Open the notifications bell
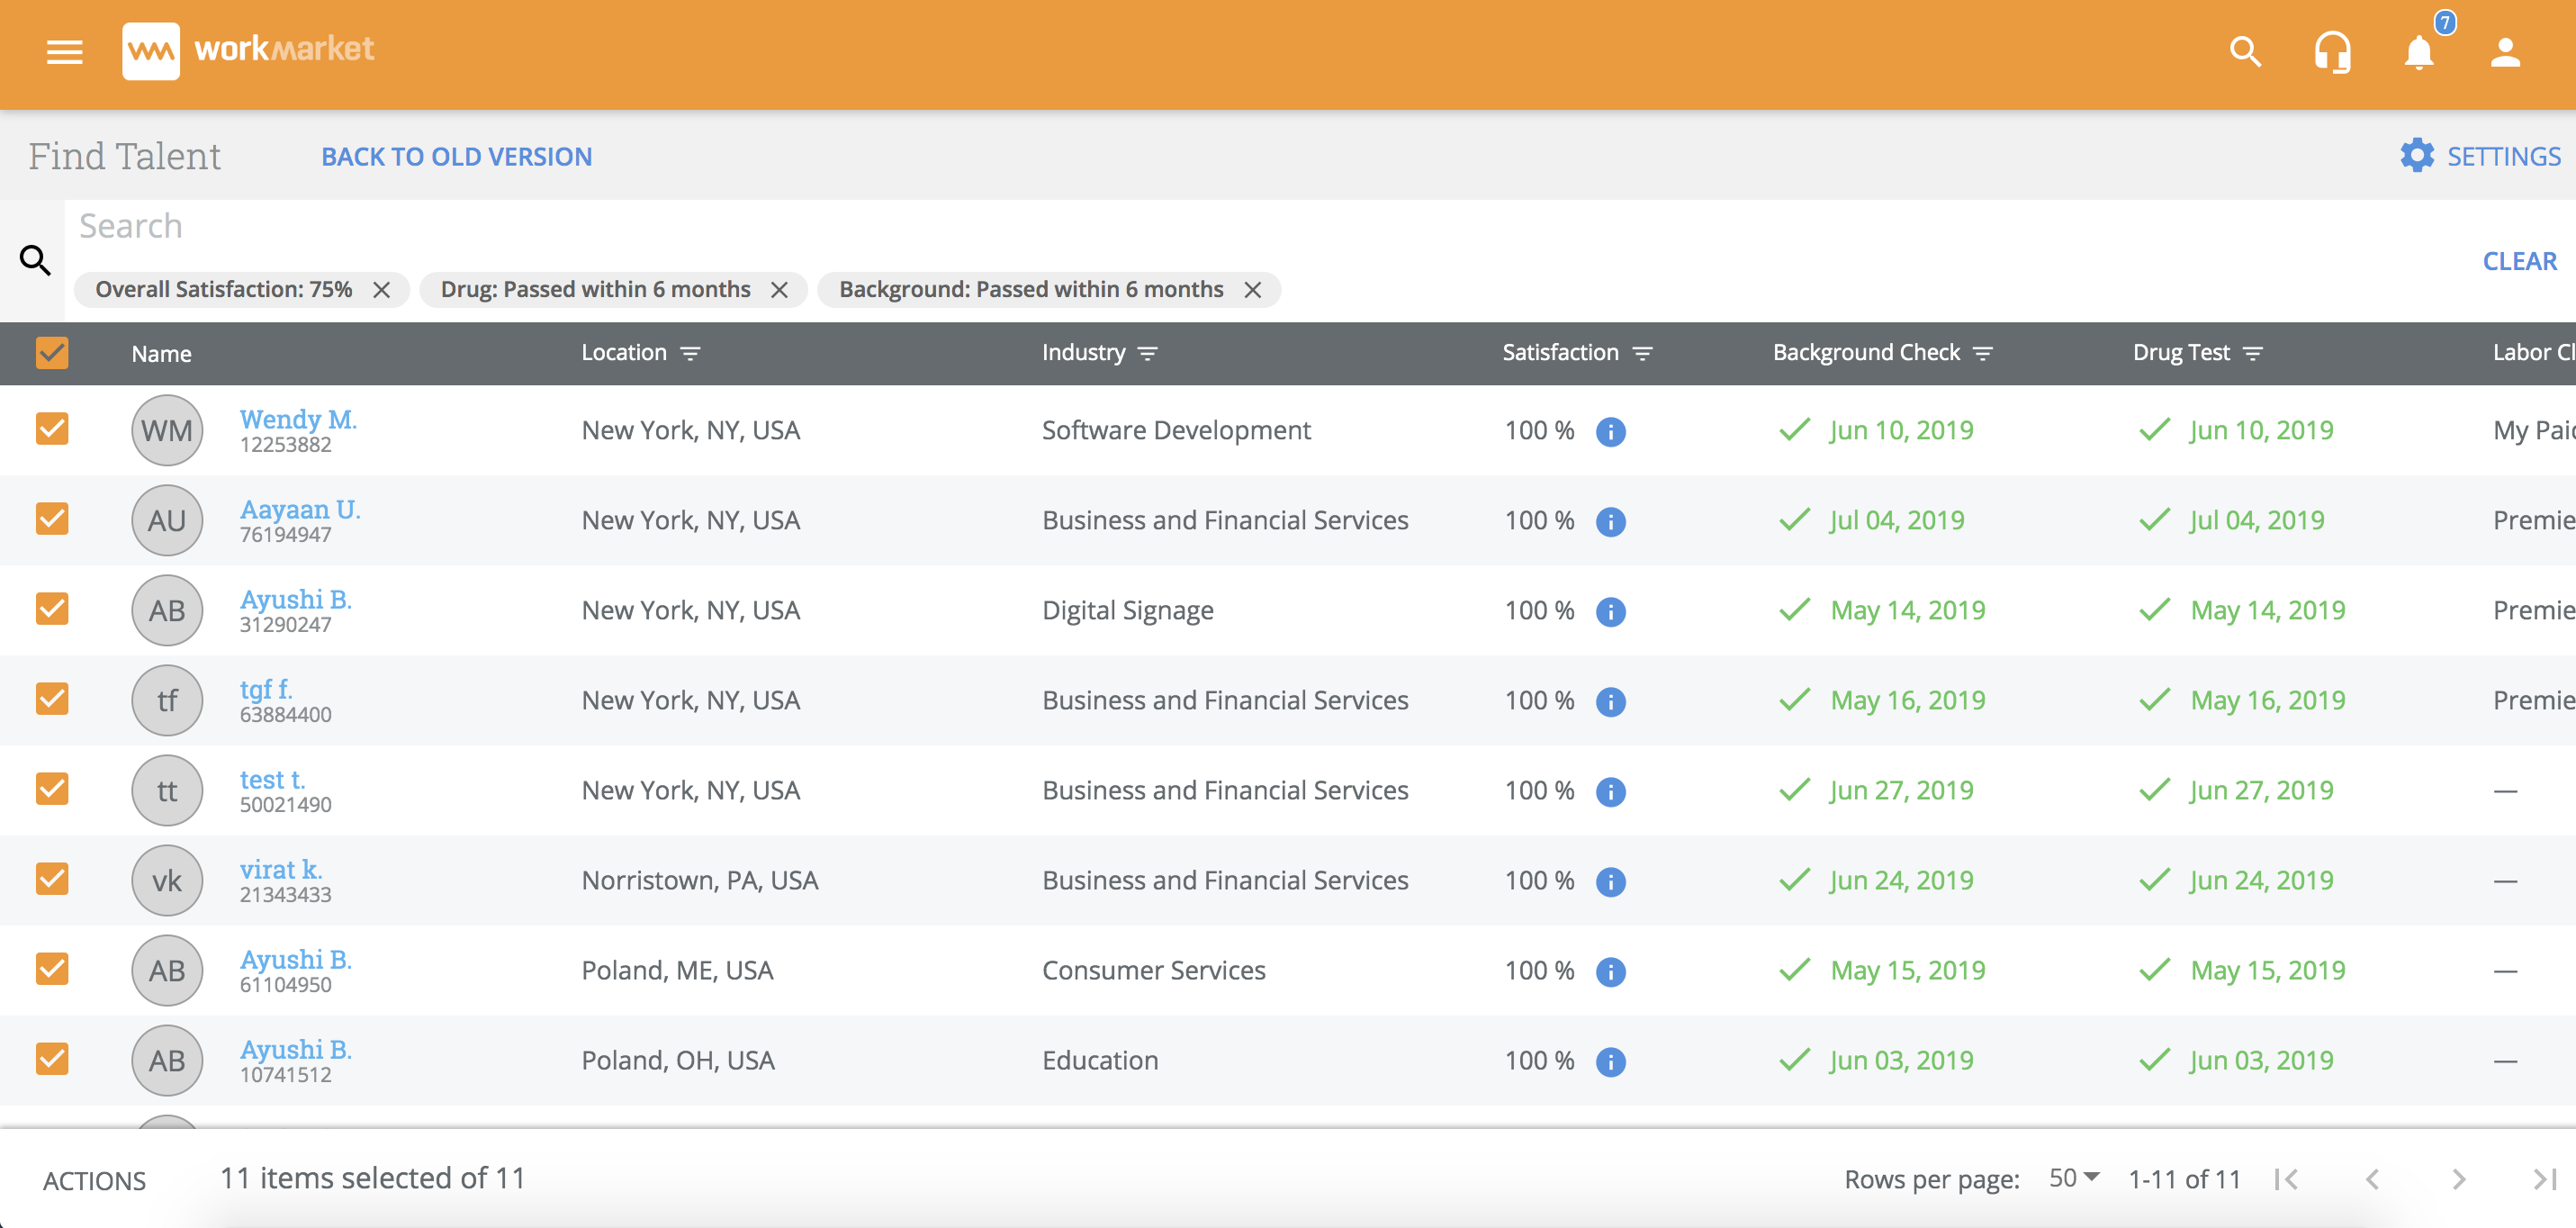This screenshot has height=1228, width=2576. tap(2418, 51)
